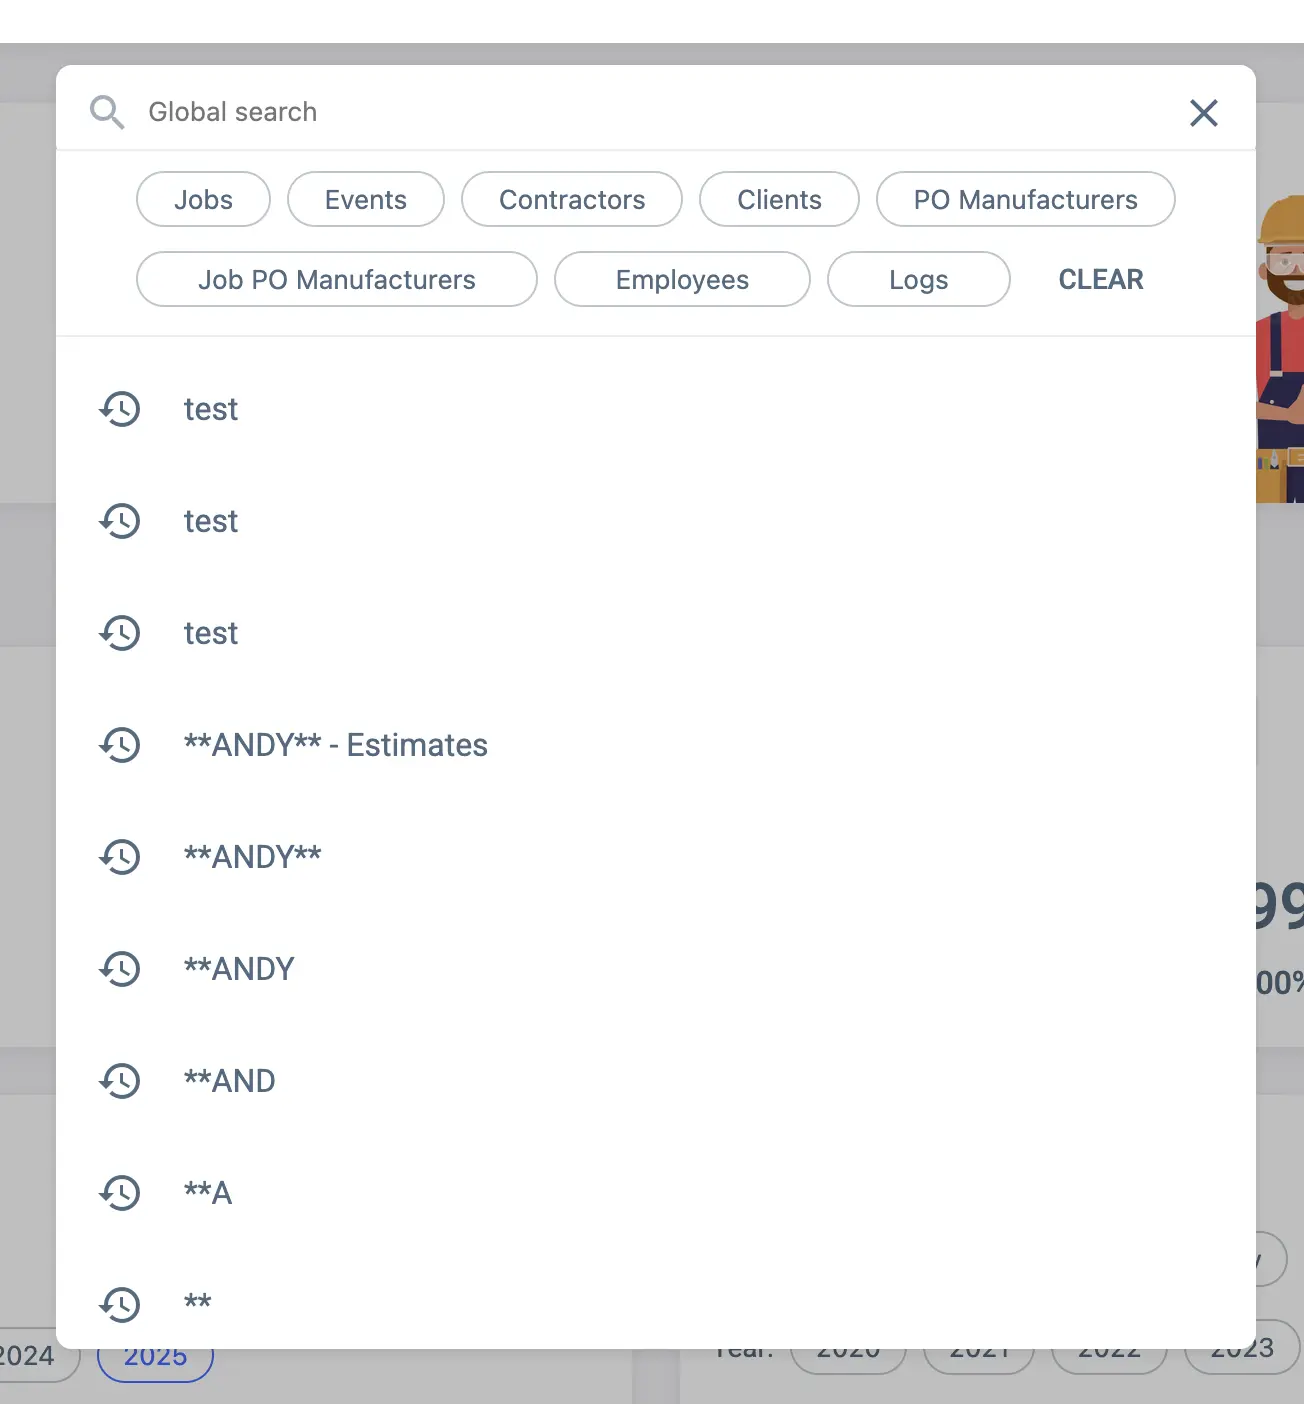Viewport: 1304px width, 1404px height.
Task: Select the Job PO Manufacturers filter
Action: (336, 280)
